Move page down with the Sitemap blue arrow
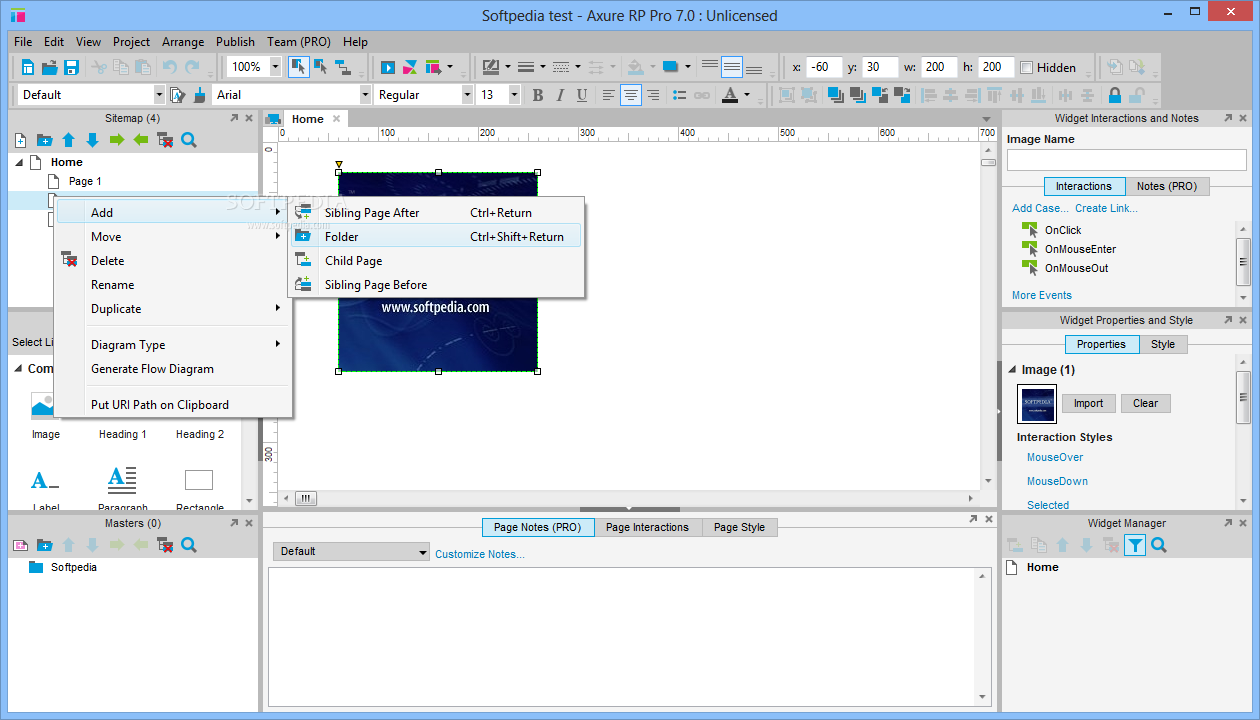1260x720 pixels. [92, 140]
